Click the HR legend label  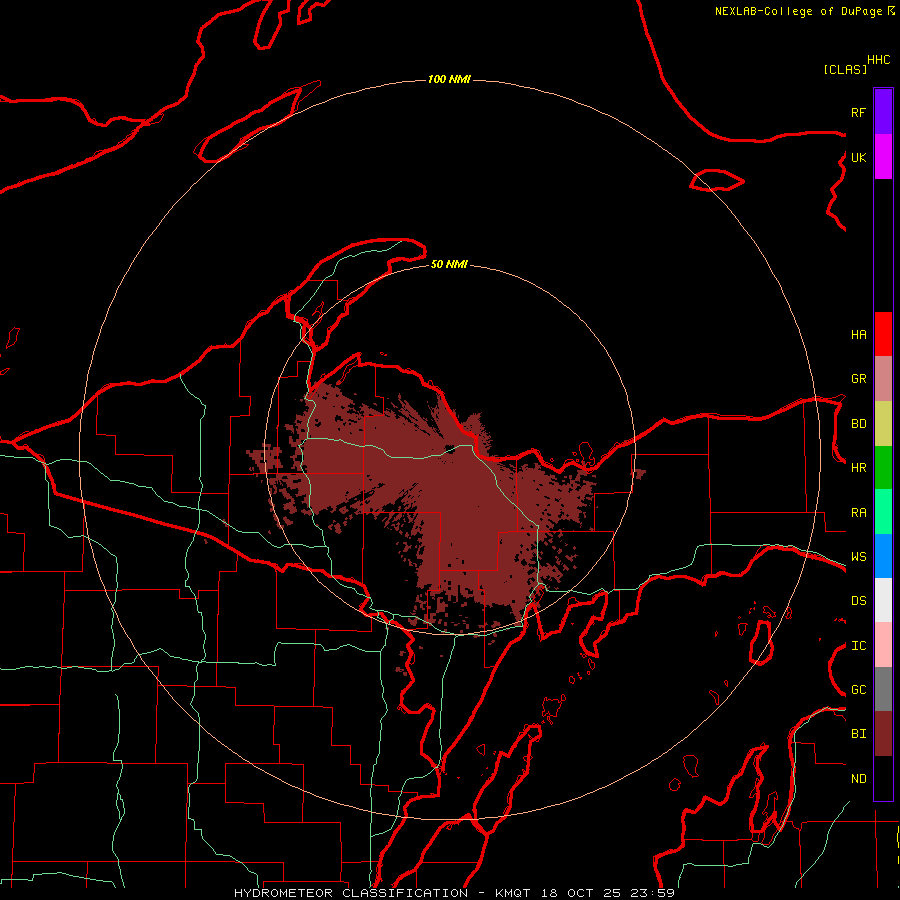click(858, 468)
